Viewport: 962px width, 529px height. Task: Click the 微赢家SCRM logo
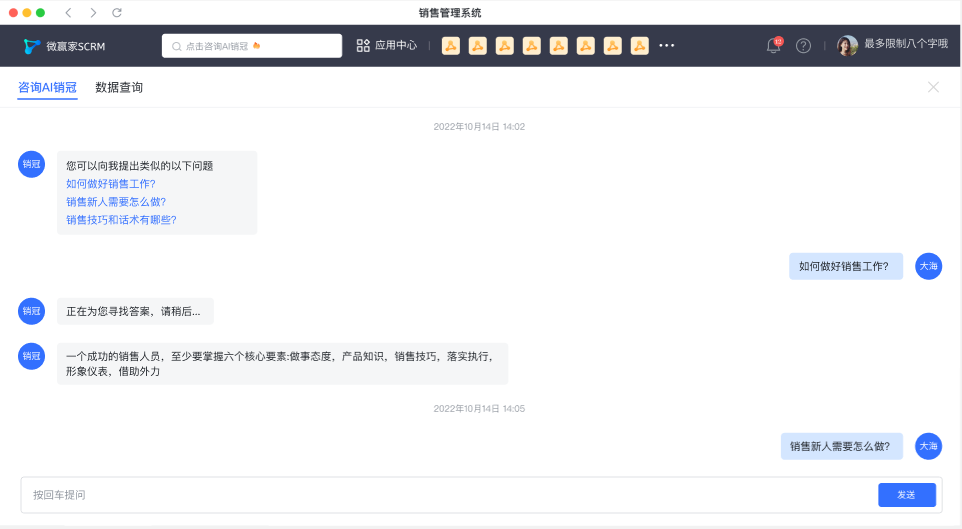click(64, 46)
